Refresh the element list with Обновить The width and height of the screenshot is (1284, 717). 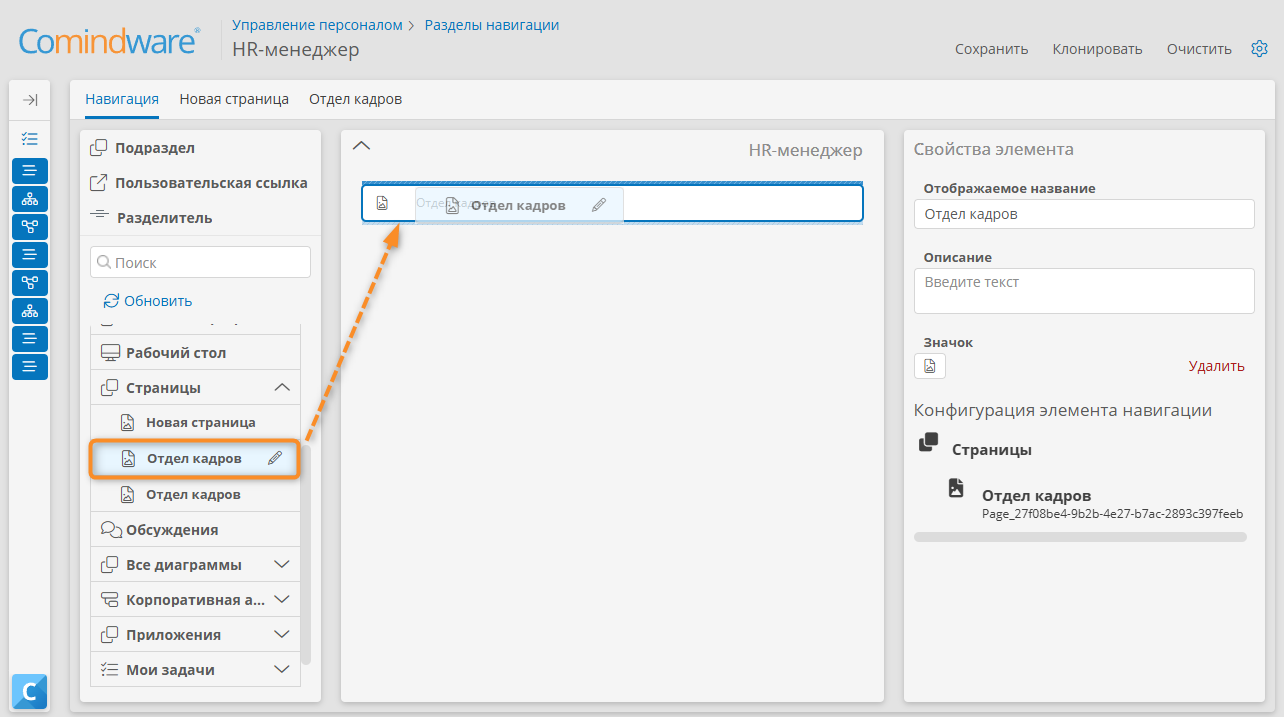(148, 301)
